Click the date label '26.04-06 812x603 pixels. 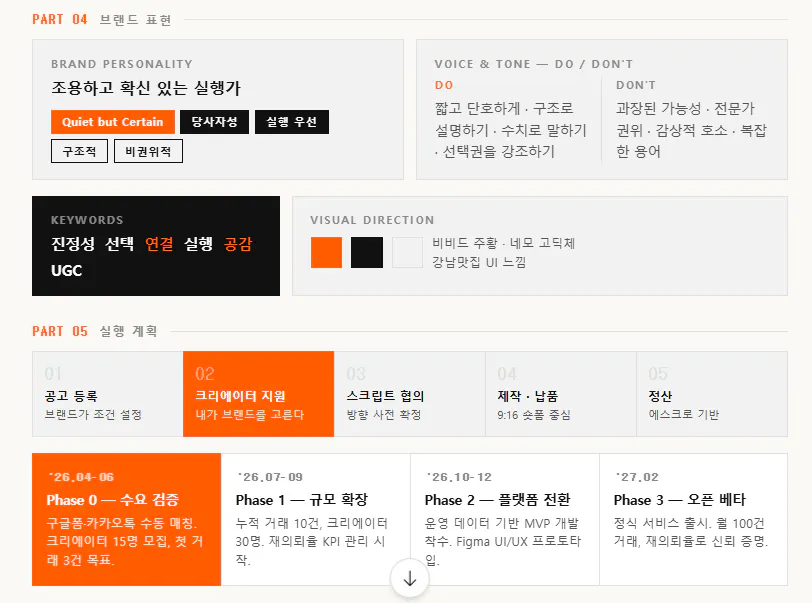tap(81, 477)
